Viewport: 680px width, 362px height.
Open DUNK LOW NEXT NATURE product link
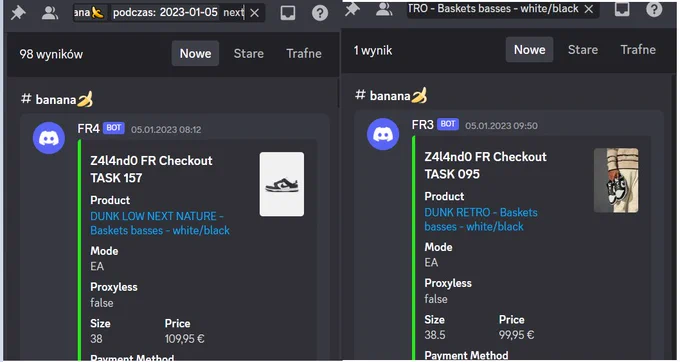click(160, 223)
